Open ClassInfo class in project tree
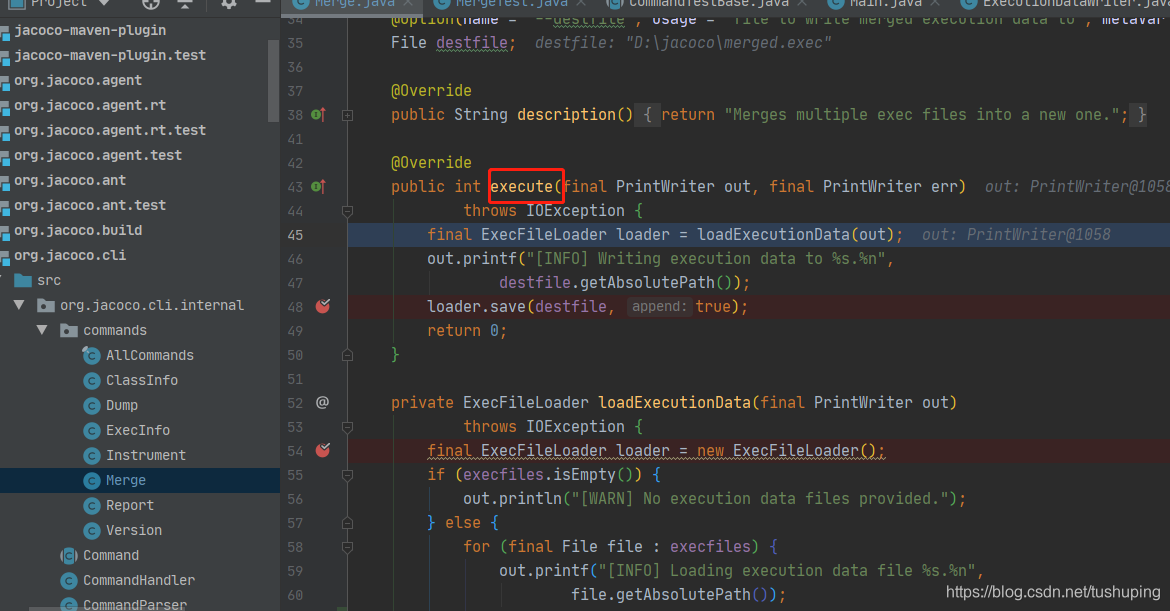The width and height of the screenshot is (1170, 611). tap(142, 380)
